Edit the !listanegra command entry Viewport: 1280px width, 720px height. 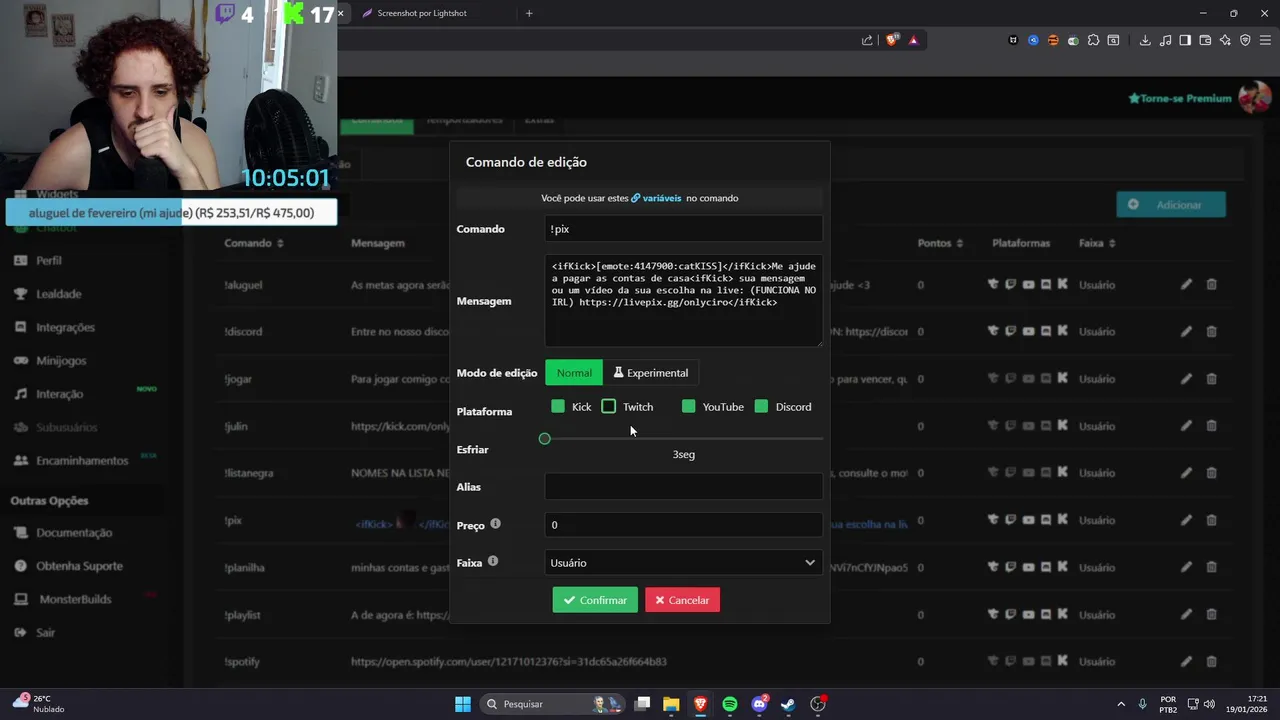(x=1186, y=473)
